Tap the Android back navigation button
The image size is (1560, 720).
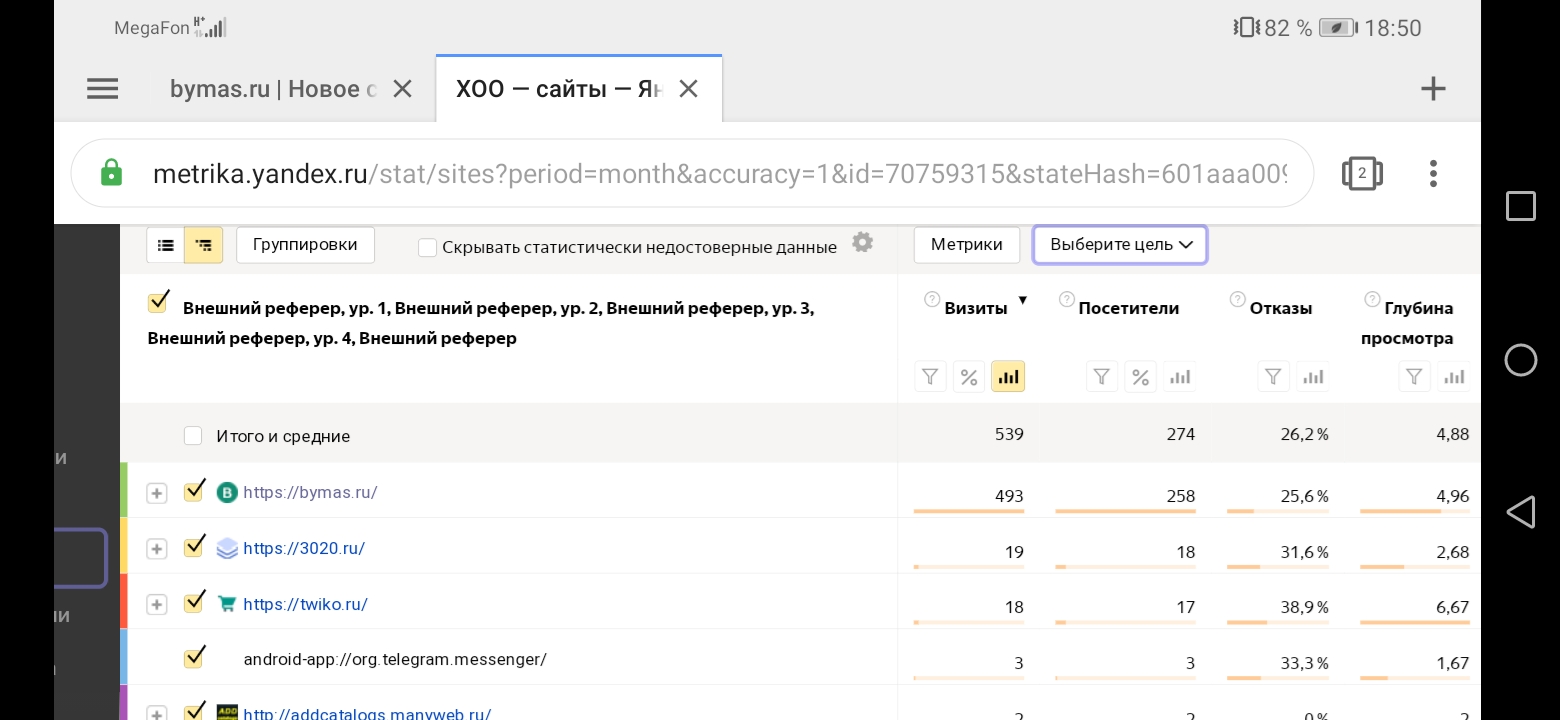(1520, 512)
